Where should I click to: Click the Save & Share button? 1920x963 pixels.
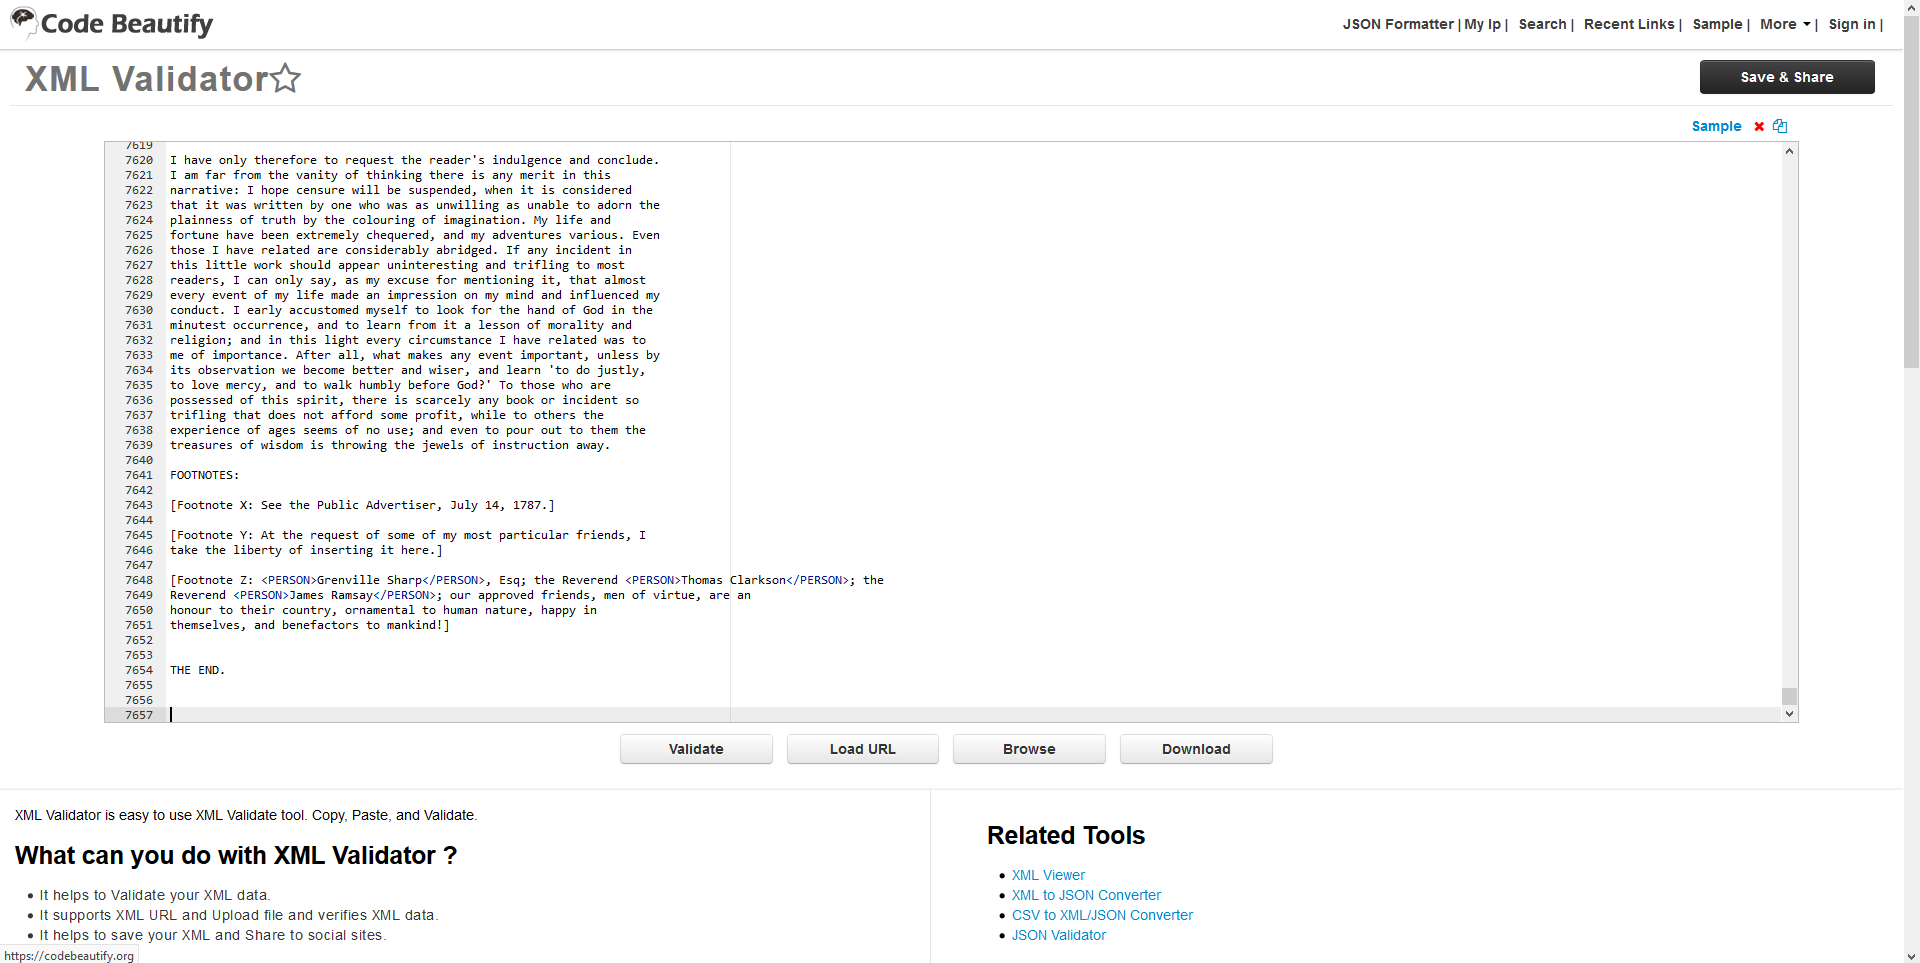pos(1786,77)
